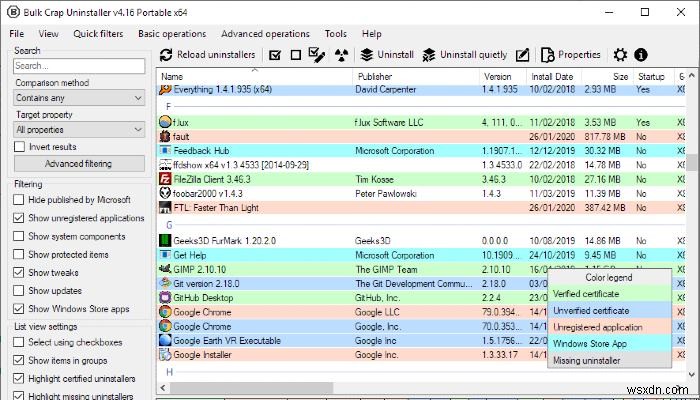
Task: Click the Google Installer app icon
Action: [x=165, y=354]
